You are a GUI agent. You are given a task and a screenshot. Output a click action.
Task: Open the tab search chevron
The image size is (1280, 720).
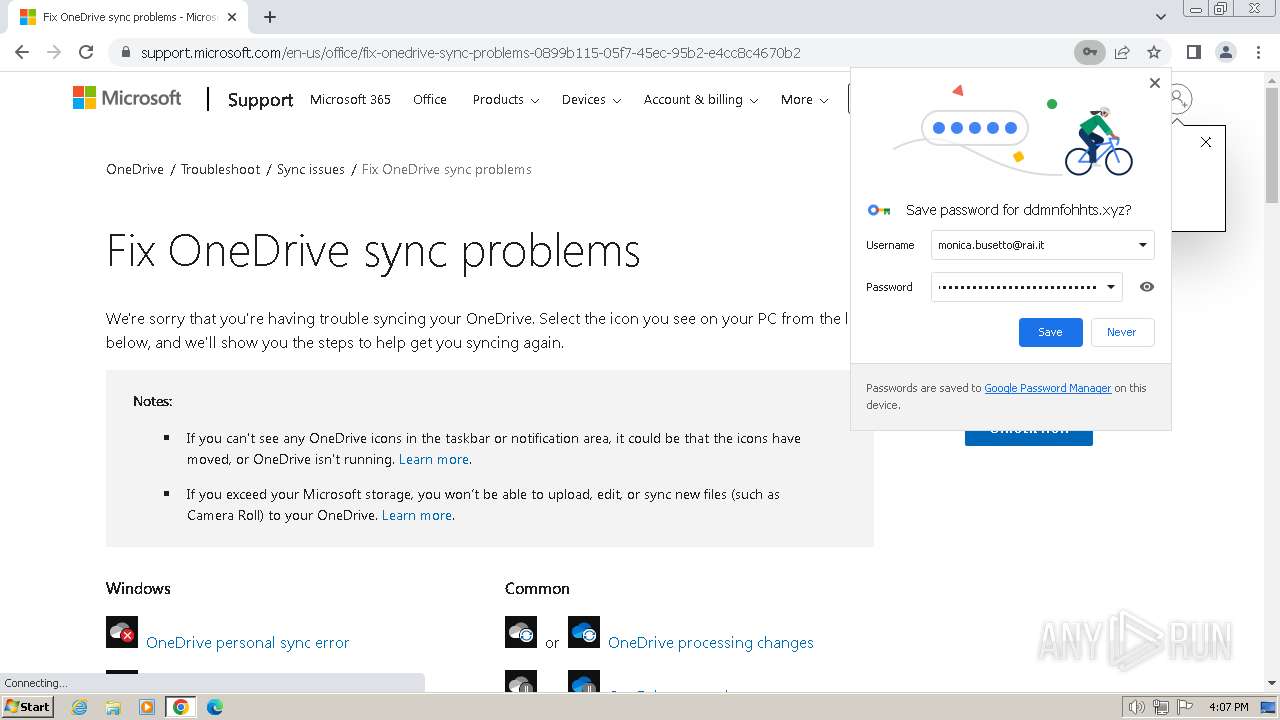pyautogui.click(x=1161, y=17)
